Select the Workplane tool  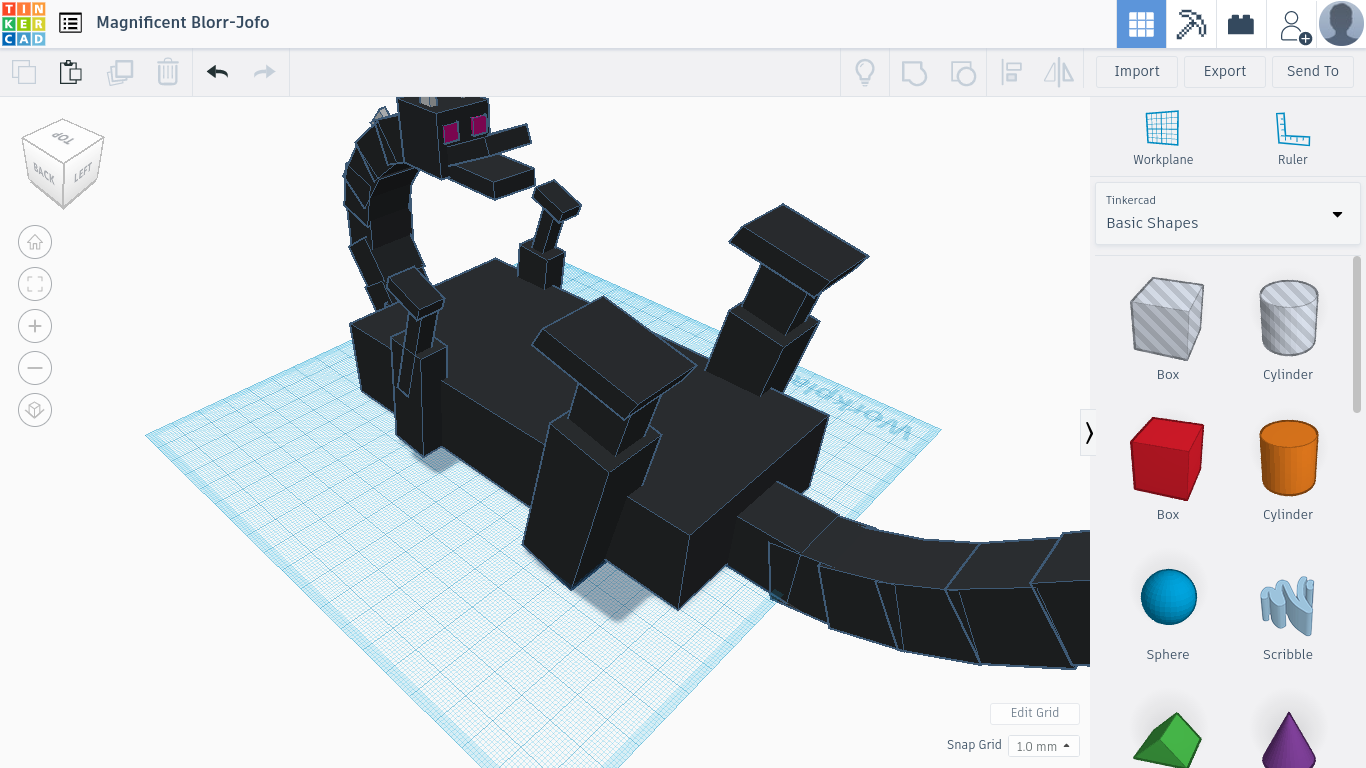click(x=1163, y=138)
